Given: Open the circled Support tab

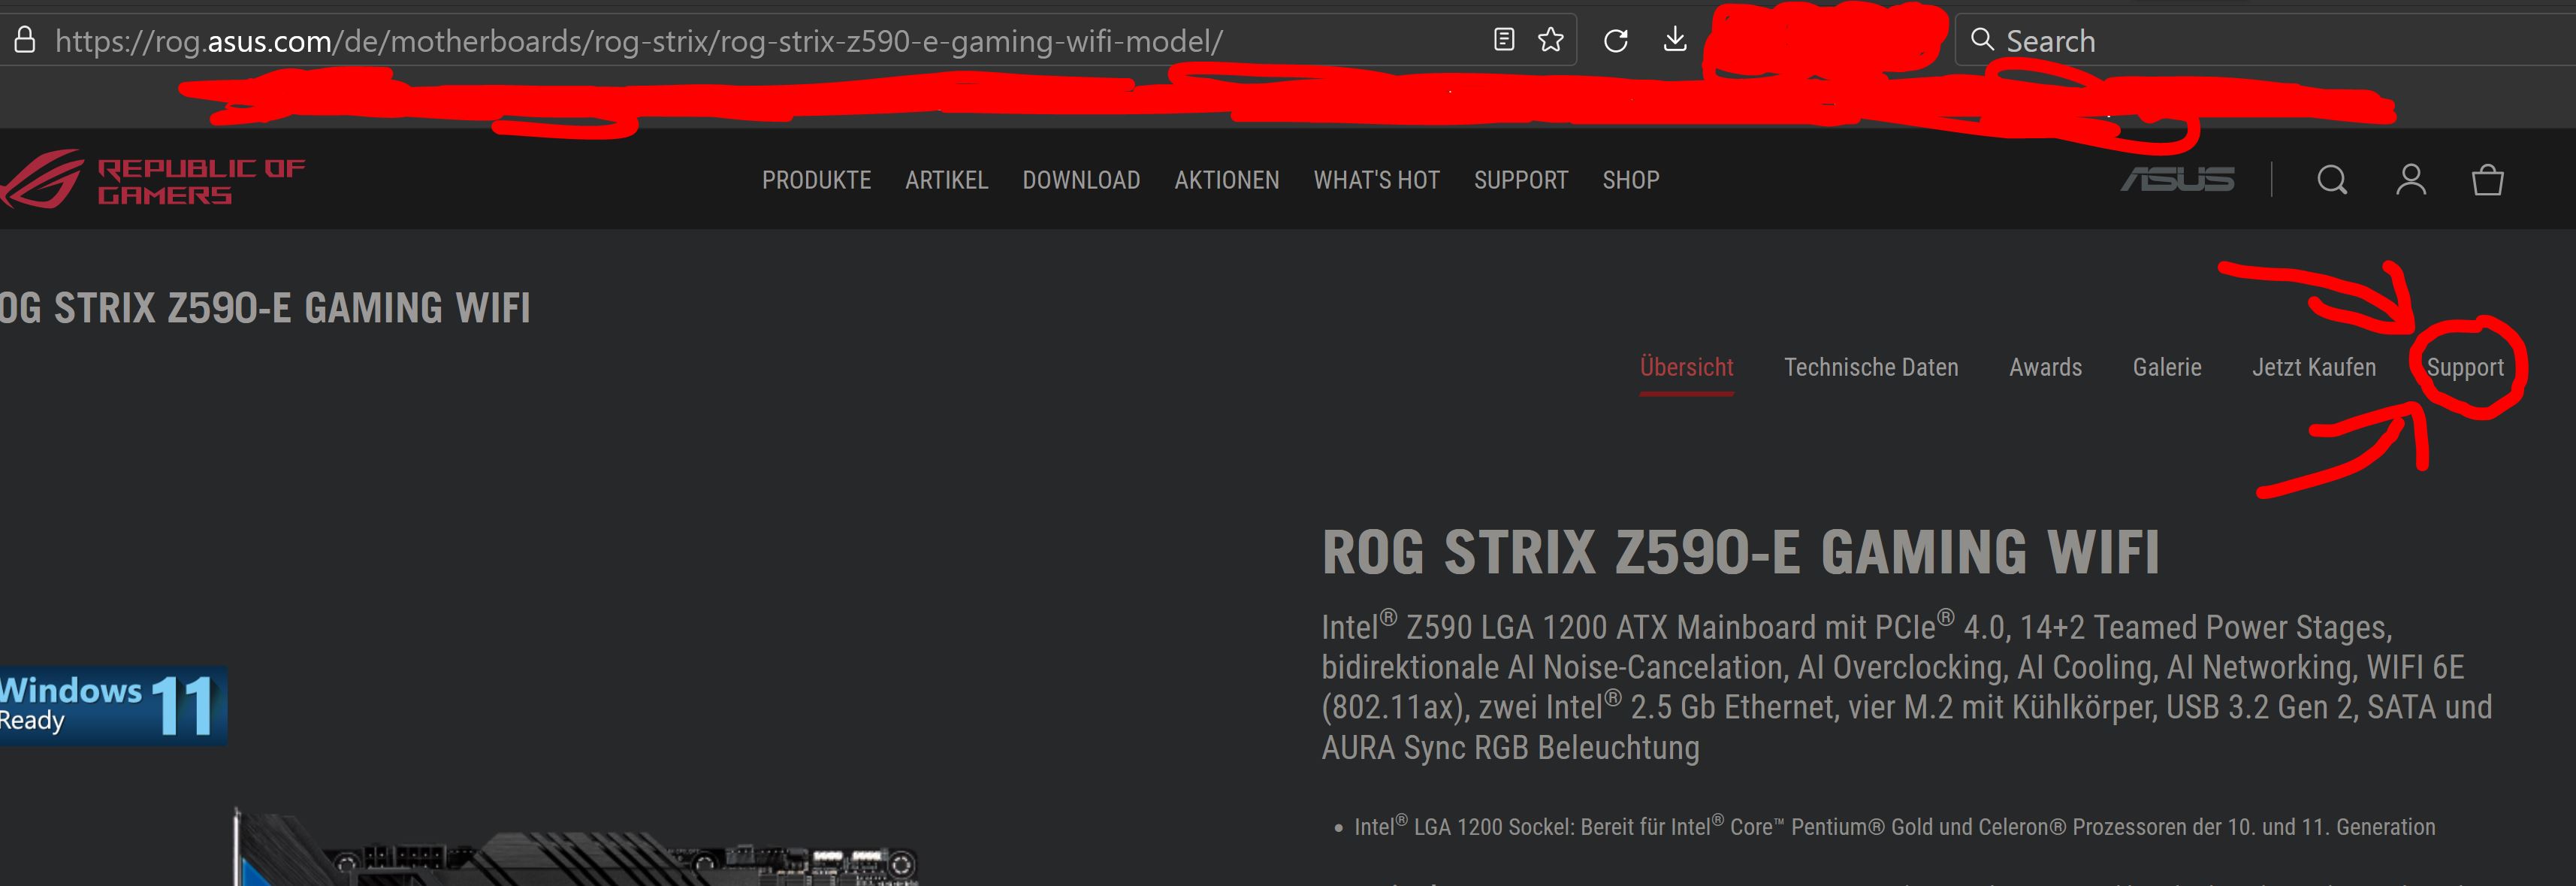Looking at the screenshot, I should pyautogui.click(x=2465, y=368).
